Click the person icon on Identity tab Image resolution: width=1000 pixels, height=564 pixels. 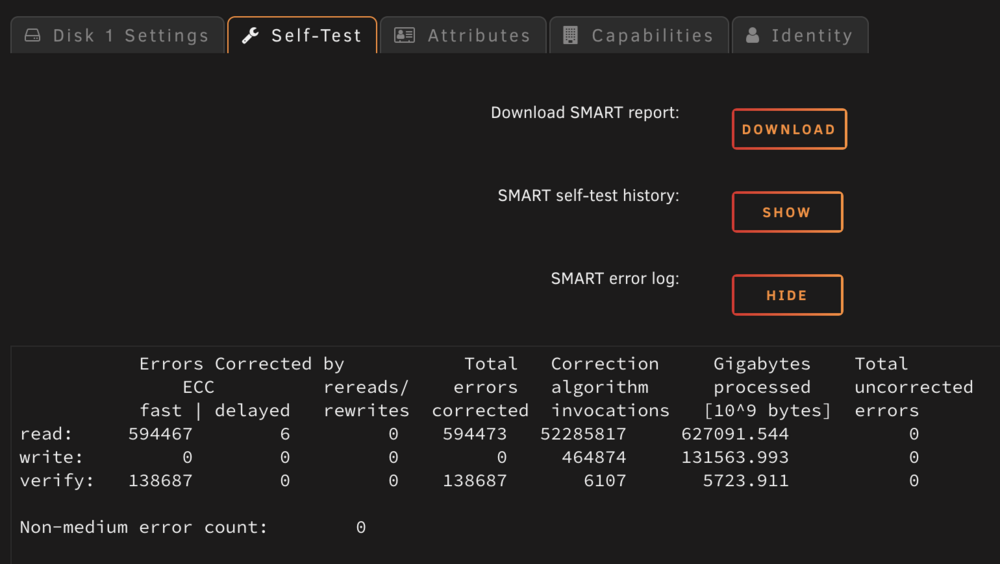click(x=753, y=35)
